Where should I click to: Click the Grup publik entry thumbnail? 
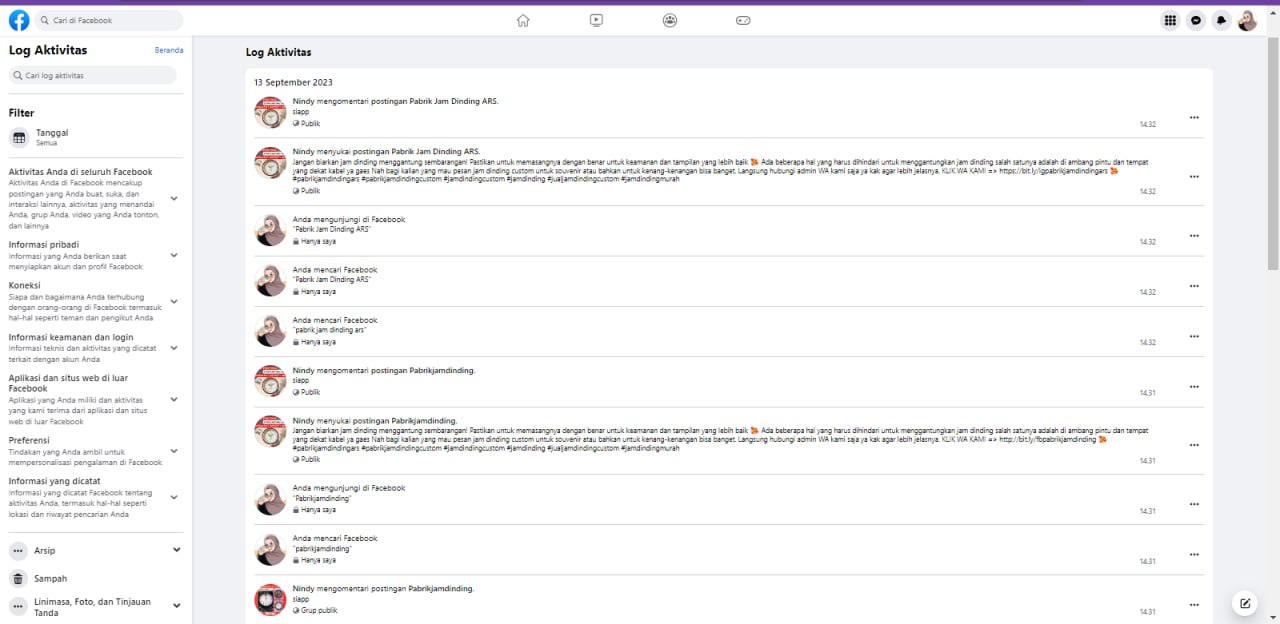[x=270, y=600]
